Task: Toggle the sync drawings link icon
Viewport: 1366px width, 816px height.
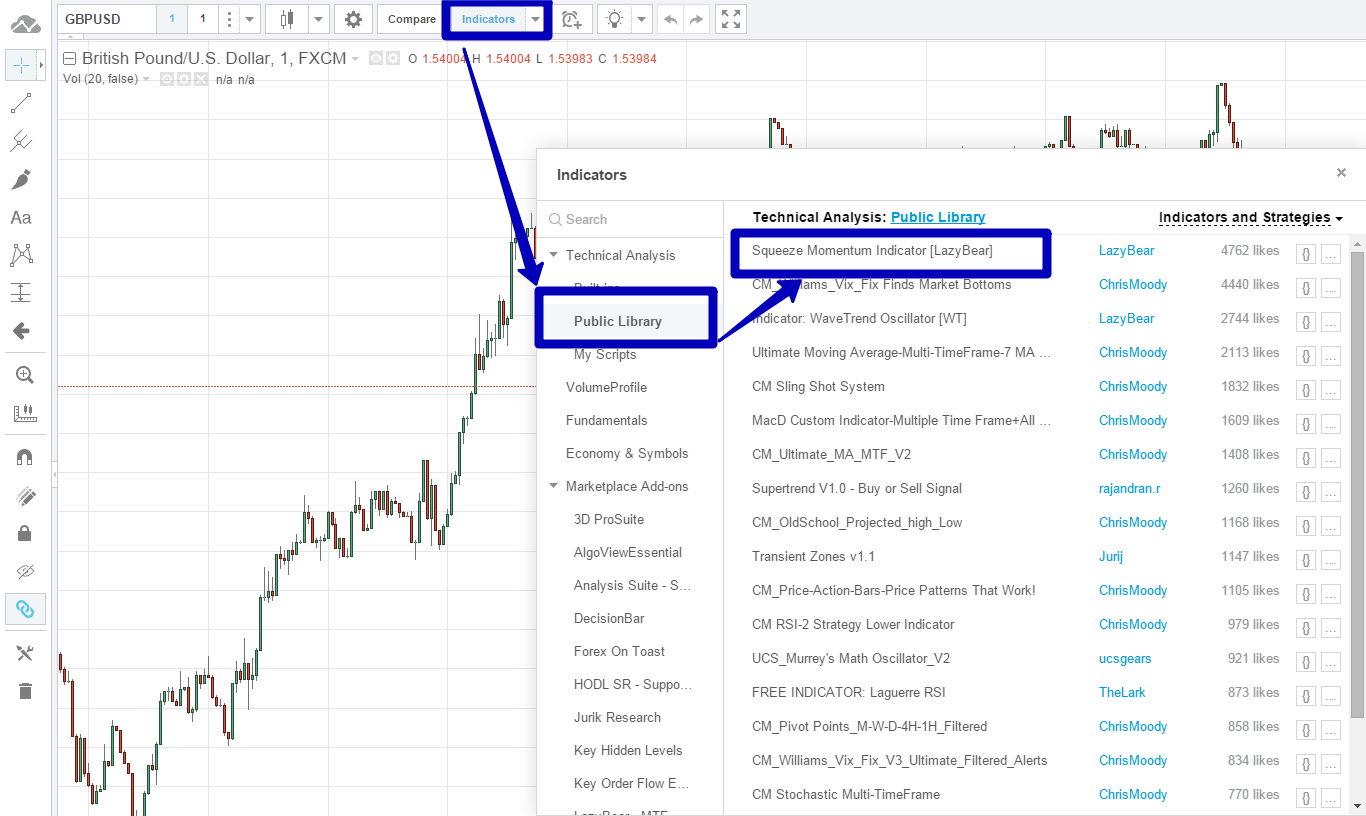Action: point(25,609)
